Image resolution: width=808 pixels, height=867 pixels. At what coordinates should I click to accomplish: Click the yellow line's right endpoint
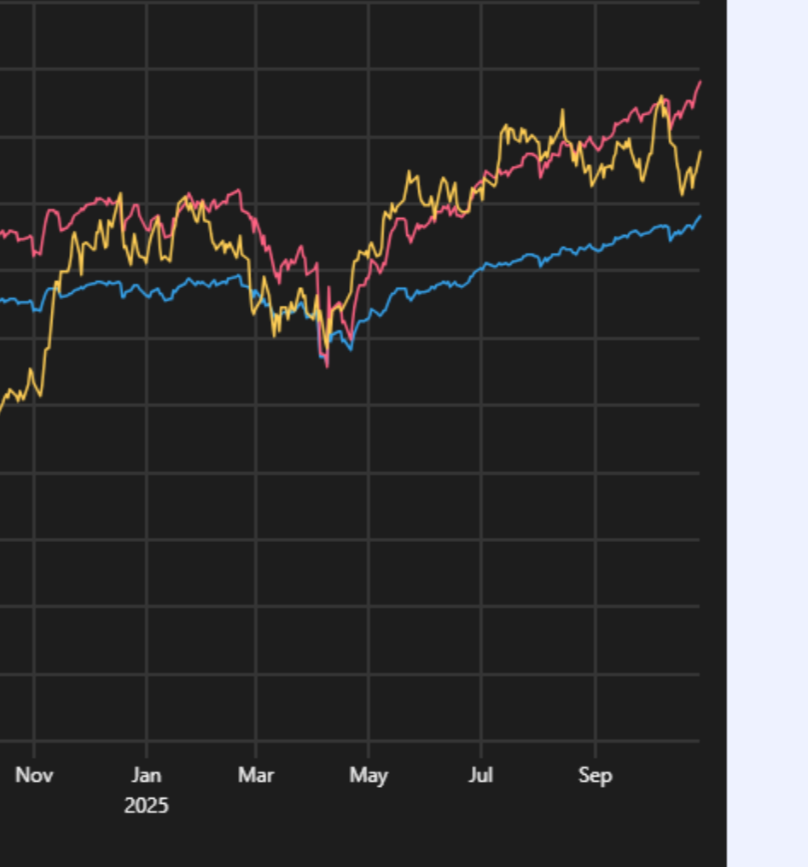click(700, 151)
